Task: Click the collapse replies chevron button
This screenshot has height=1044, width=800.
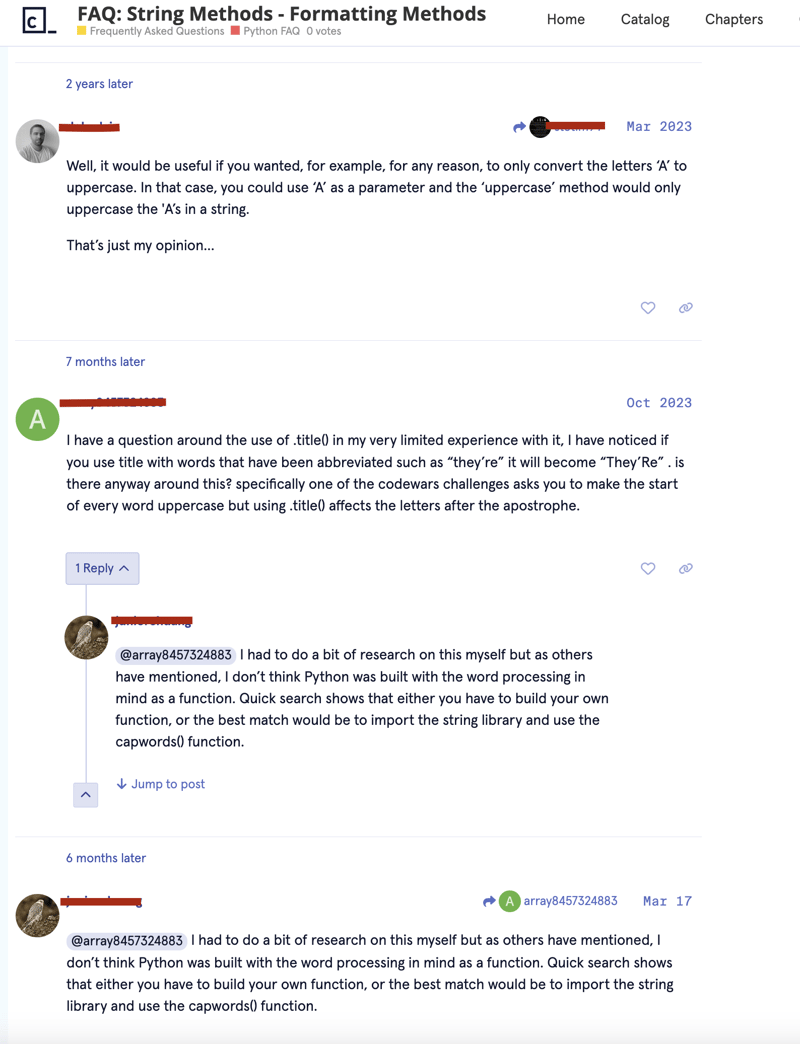Action: pos(86,794)
